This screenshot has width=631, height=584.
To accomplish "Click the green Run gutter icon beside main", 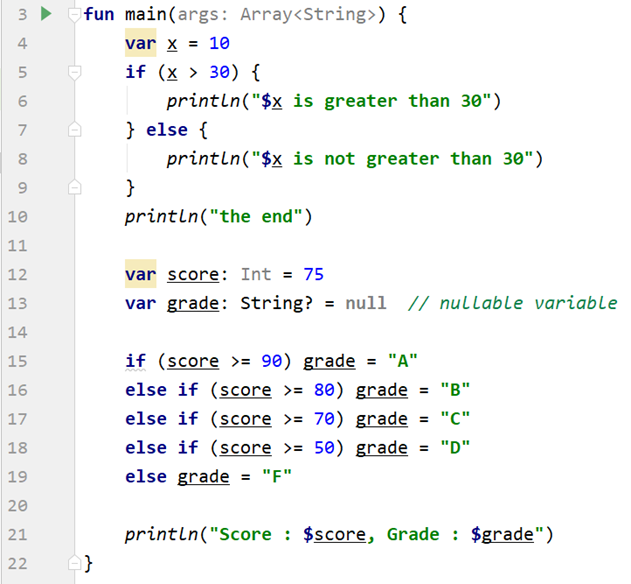I will (43, 15).
